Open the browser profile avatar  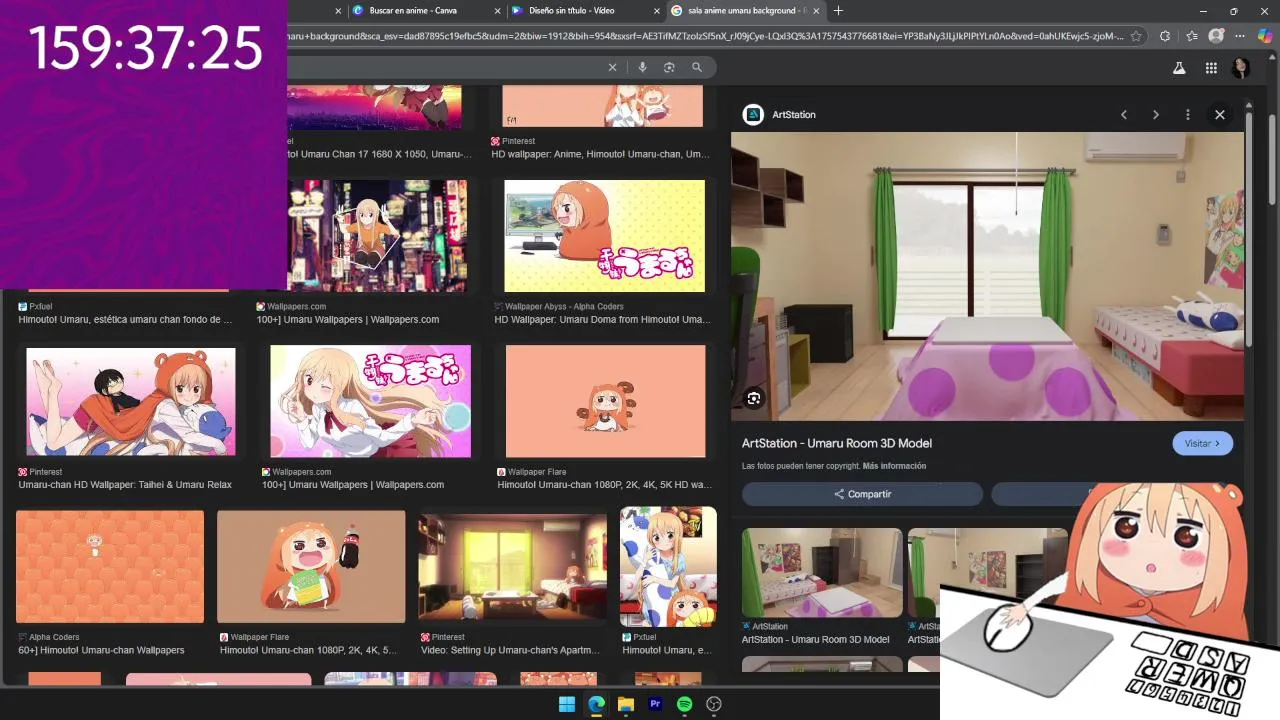[1216, 36]
